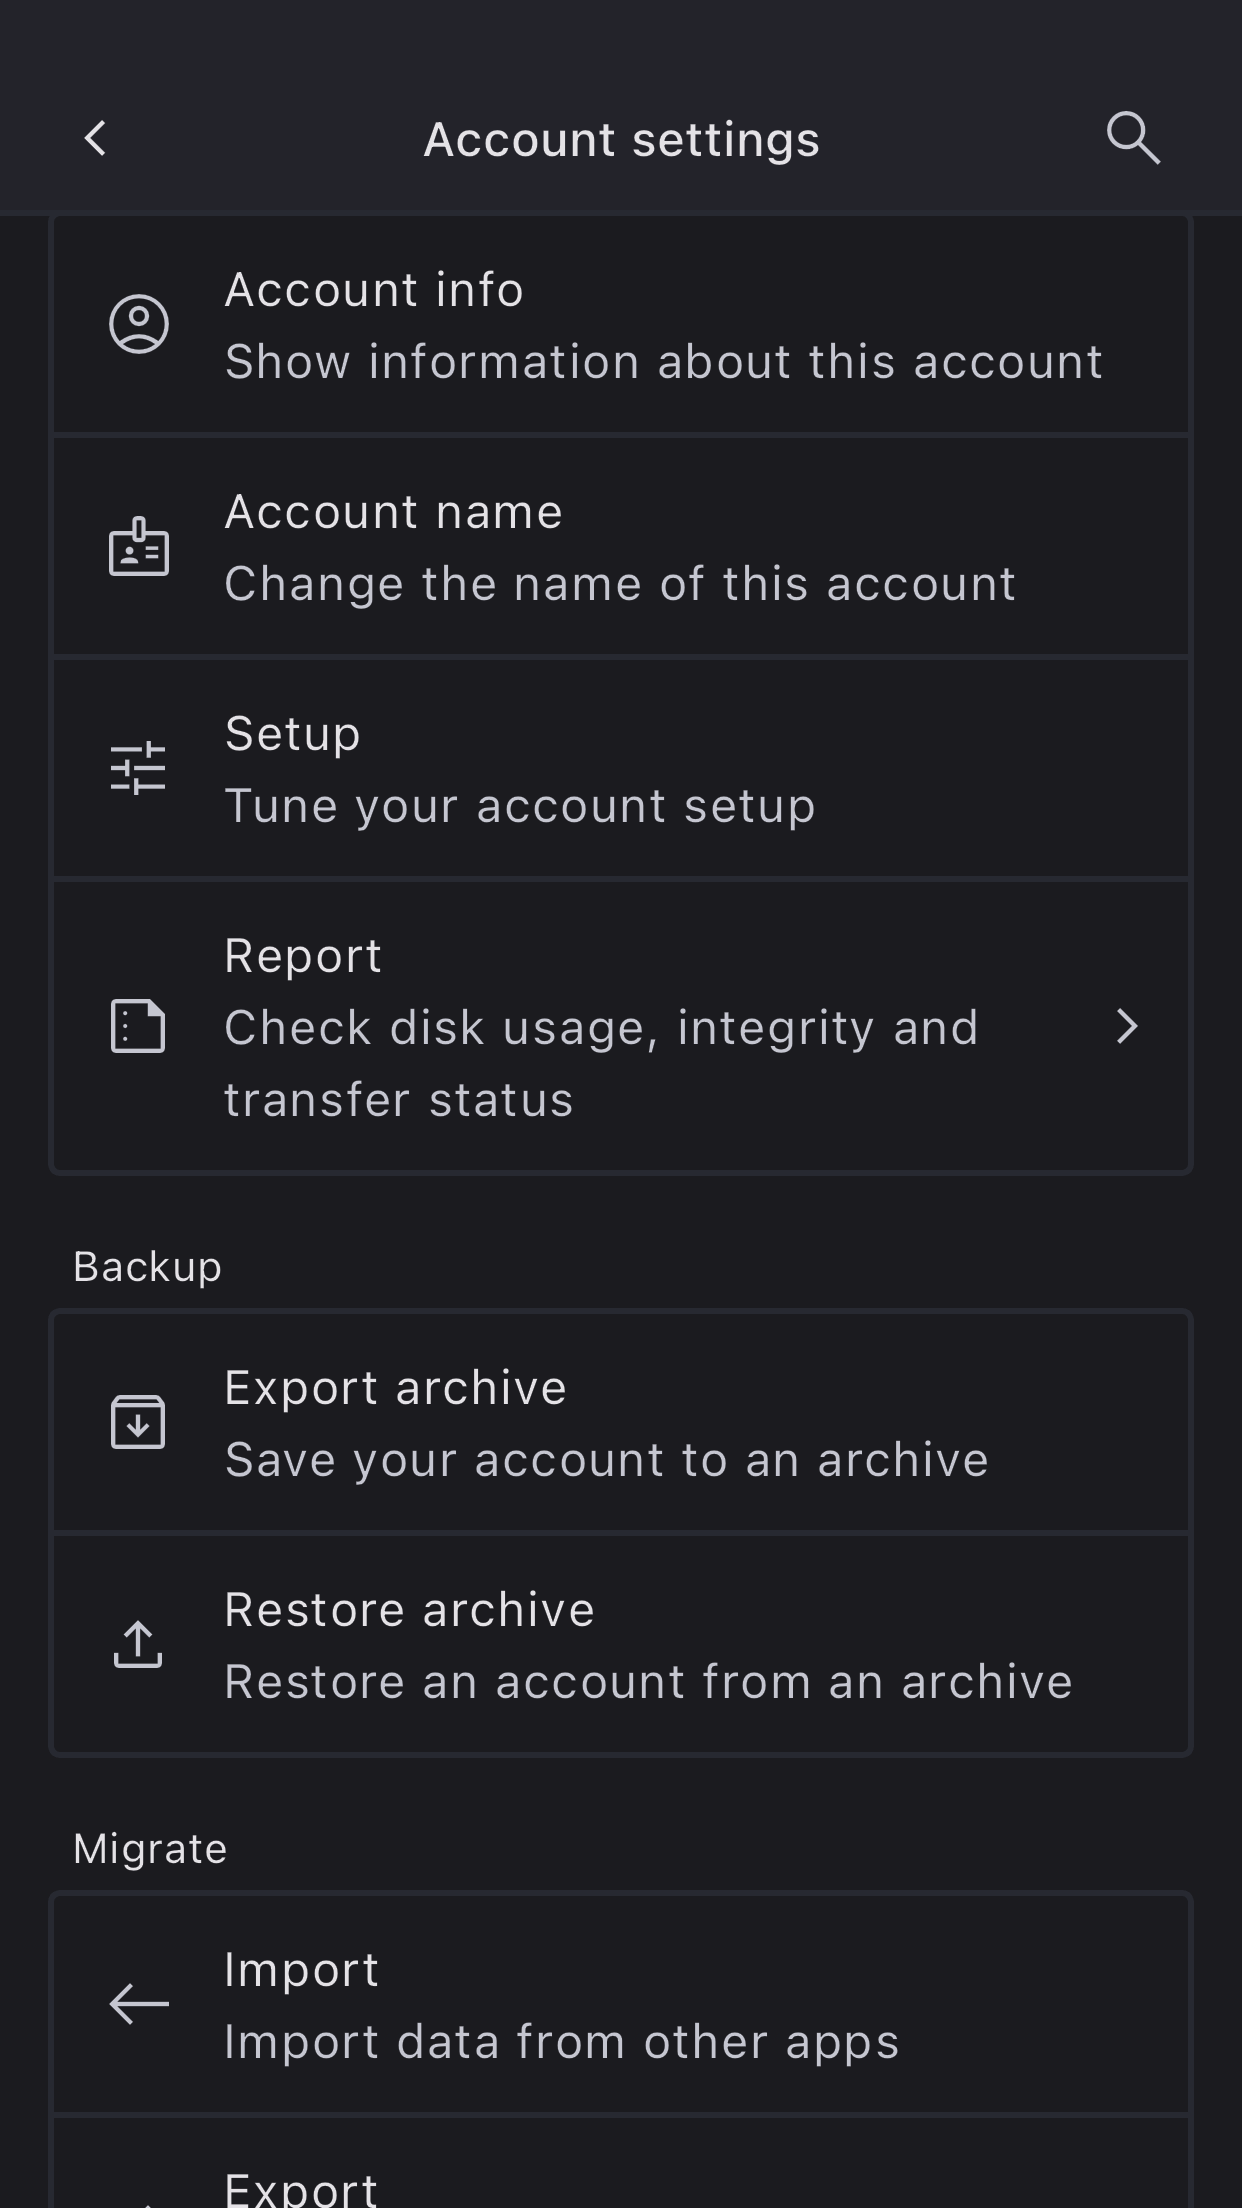Expand Report with the right chevron
This screenshot has height=2208, width=1242.
(x=1127, y=1026)
